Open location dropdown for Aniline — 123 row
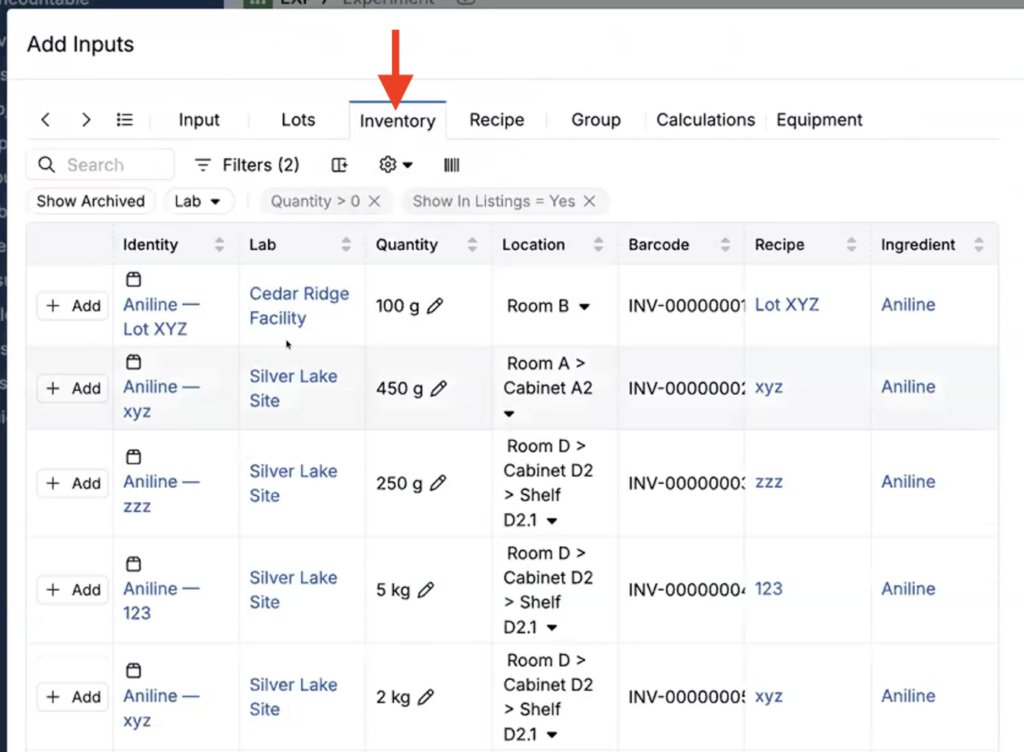The image size is (1024, 752). (x=552, y=628)
